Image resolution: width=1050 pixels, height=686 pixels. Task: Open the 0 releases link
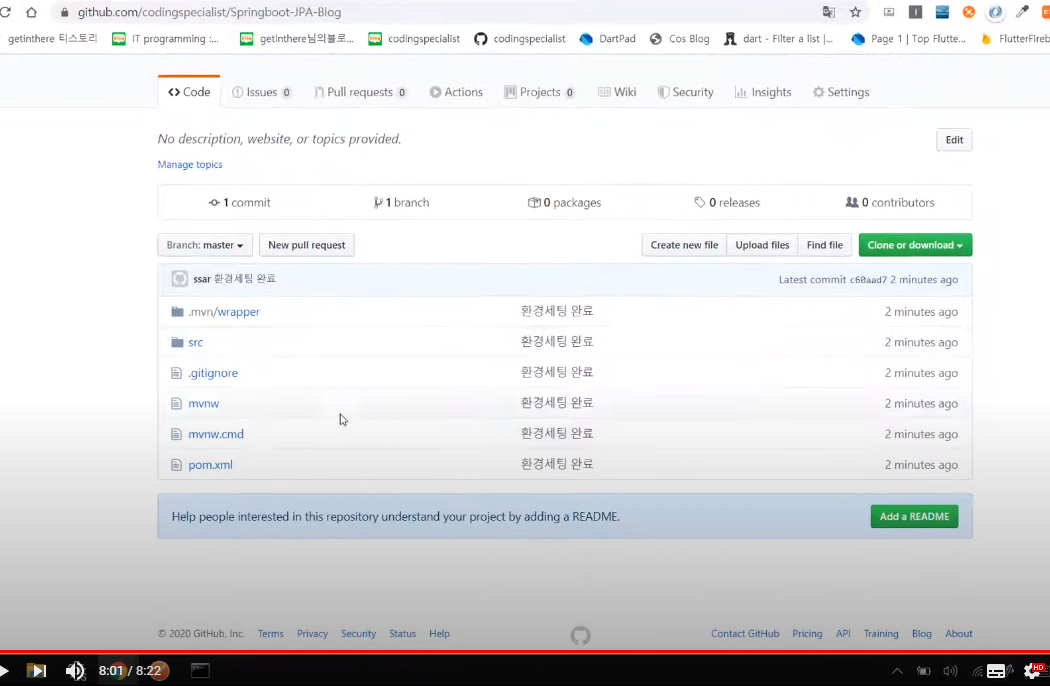727,202
